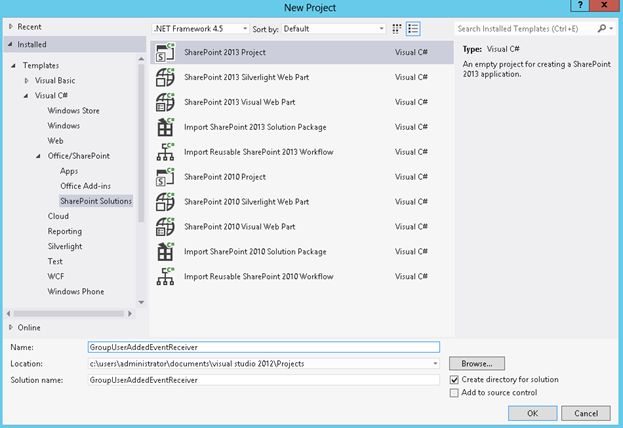Viewport: 623px width, 428px height.
Task: Toggle Create directory for solution checkbox
Action: (454, 380)
